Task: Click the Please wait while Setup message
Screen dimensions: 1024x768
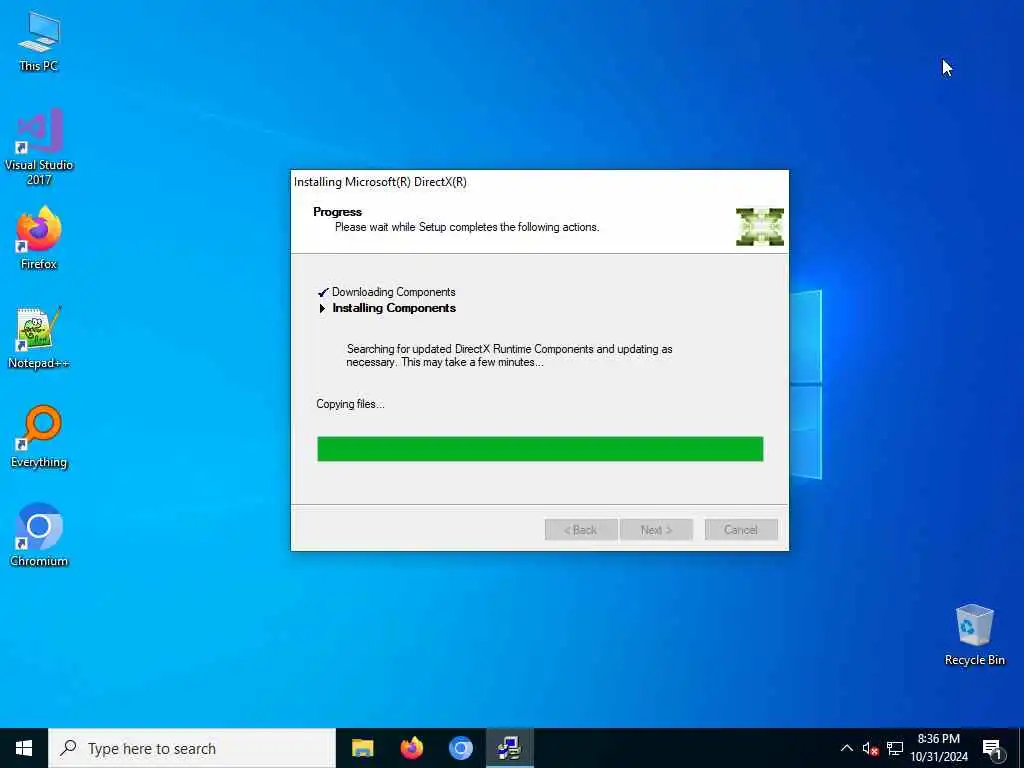Action: (467, 227)
